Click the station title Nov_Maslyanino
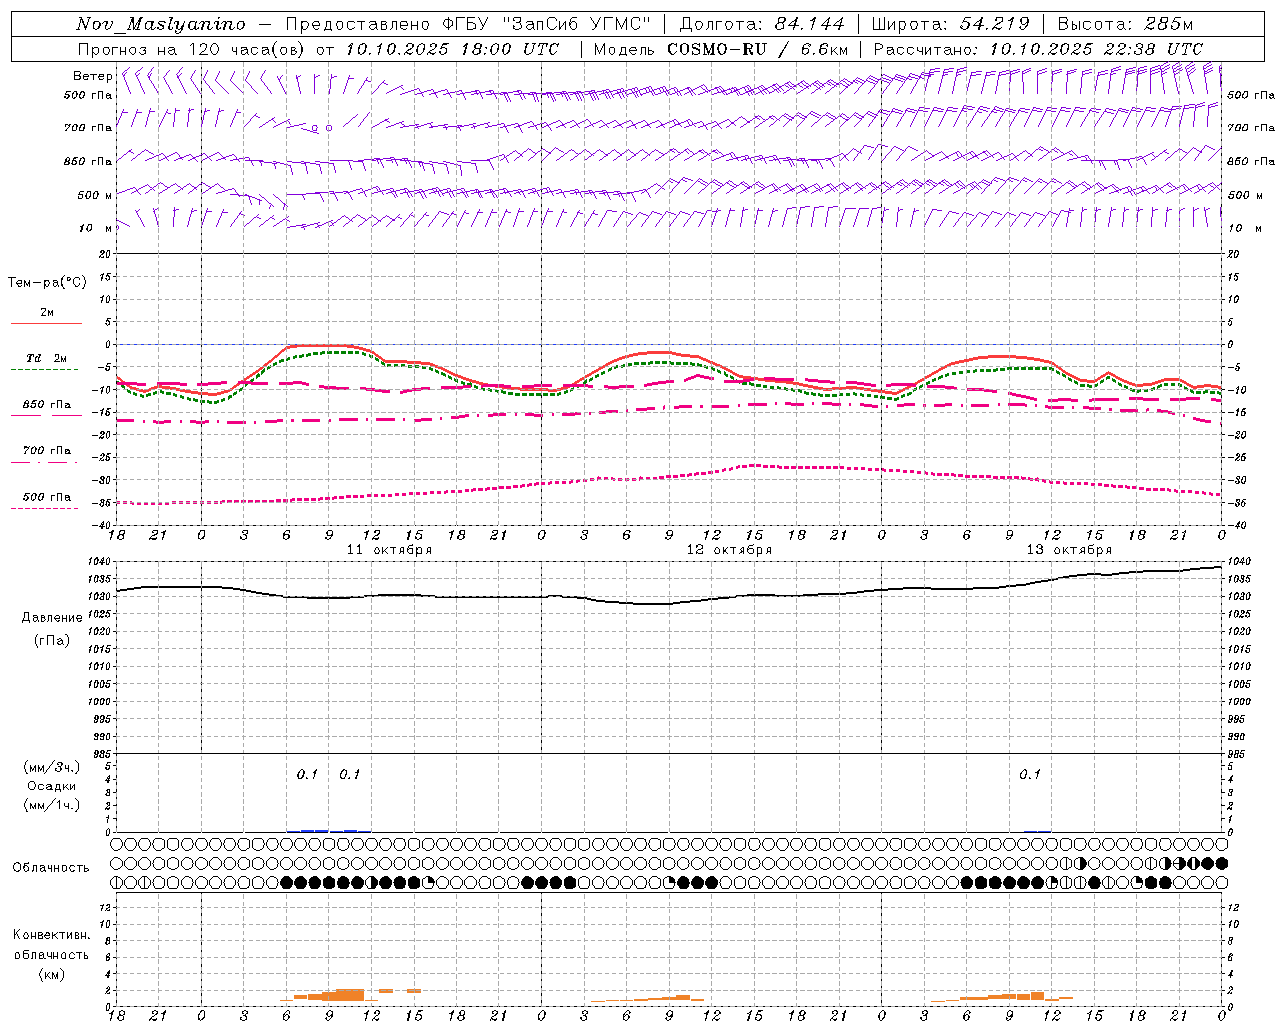1280x1024 pixels. (x=161, y=24)
